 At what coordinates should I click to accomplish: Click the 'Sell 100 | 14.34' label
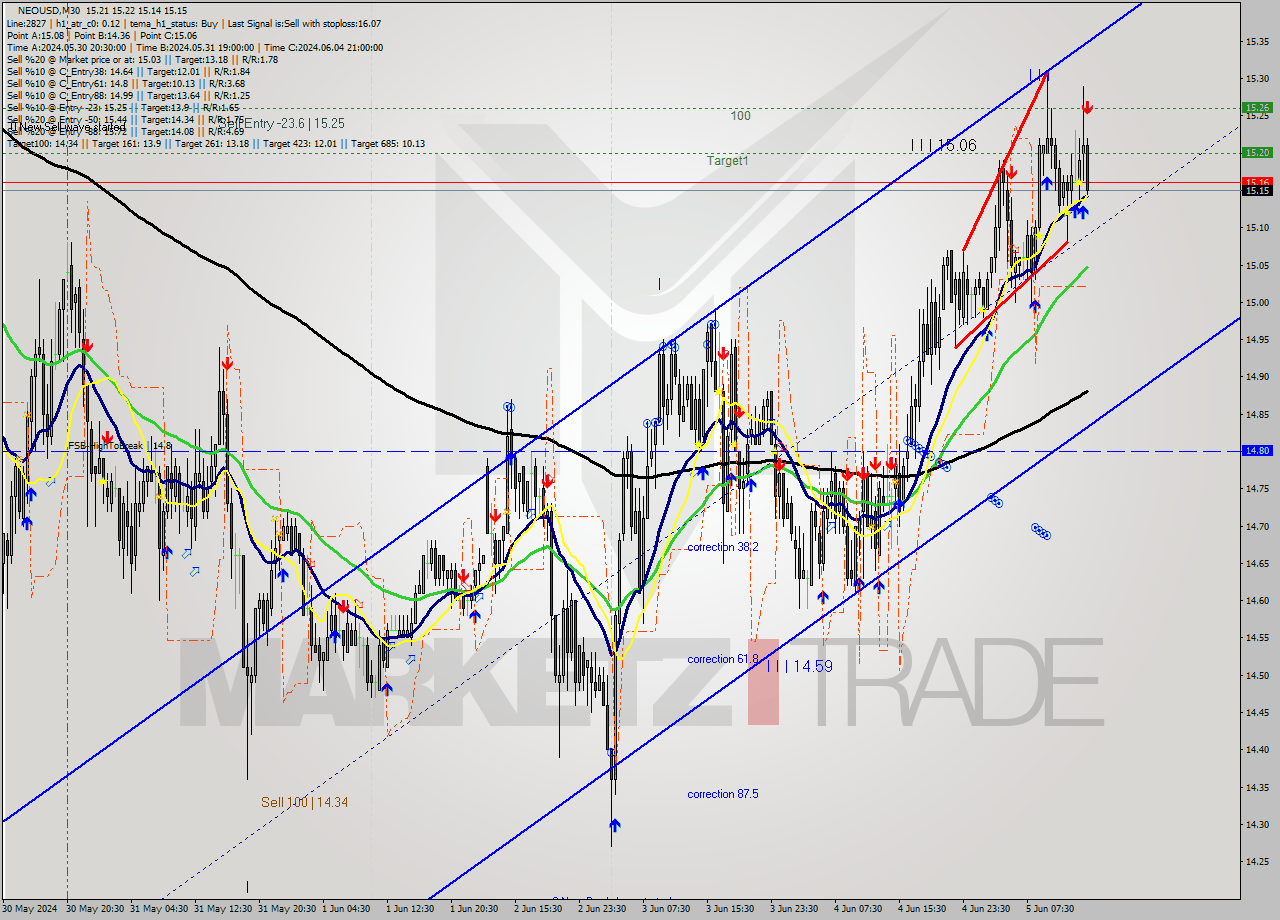[305, 802]
